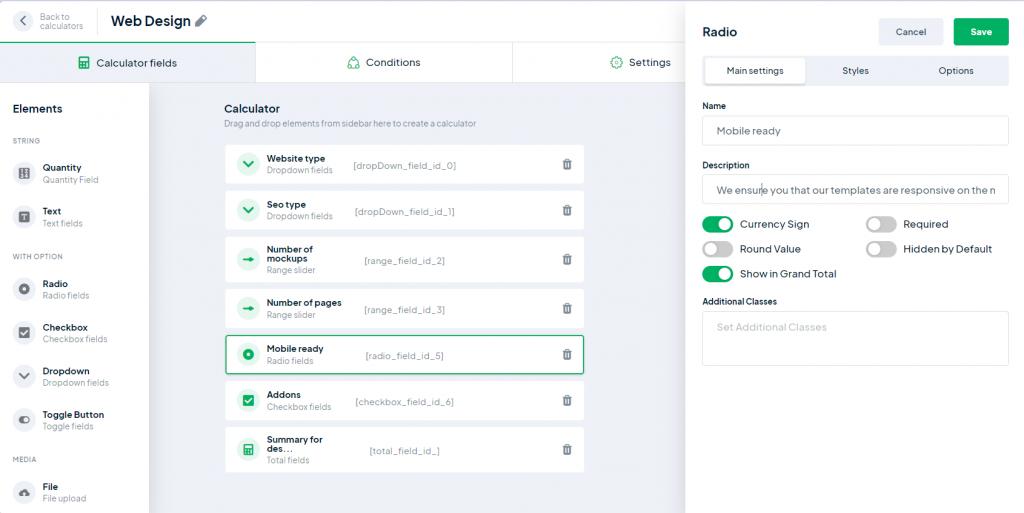This screenshot has width=1024, height=513.
Task: Enable the Hidden by Default toggle
Action: coord(881,249)
